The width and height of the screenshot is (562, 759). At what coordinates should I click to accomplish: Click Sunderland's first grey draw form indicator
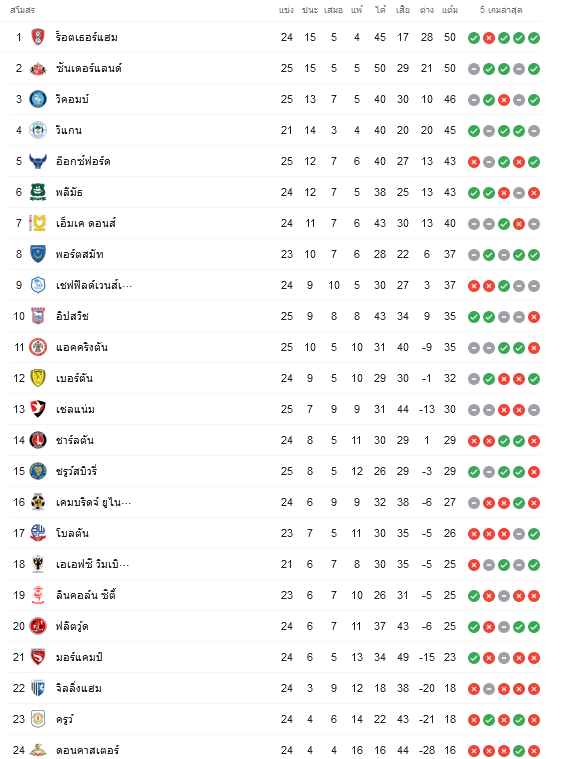point(474,69)
